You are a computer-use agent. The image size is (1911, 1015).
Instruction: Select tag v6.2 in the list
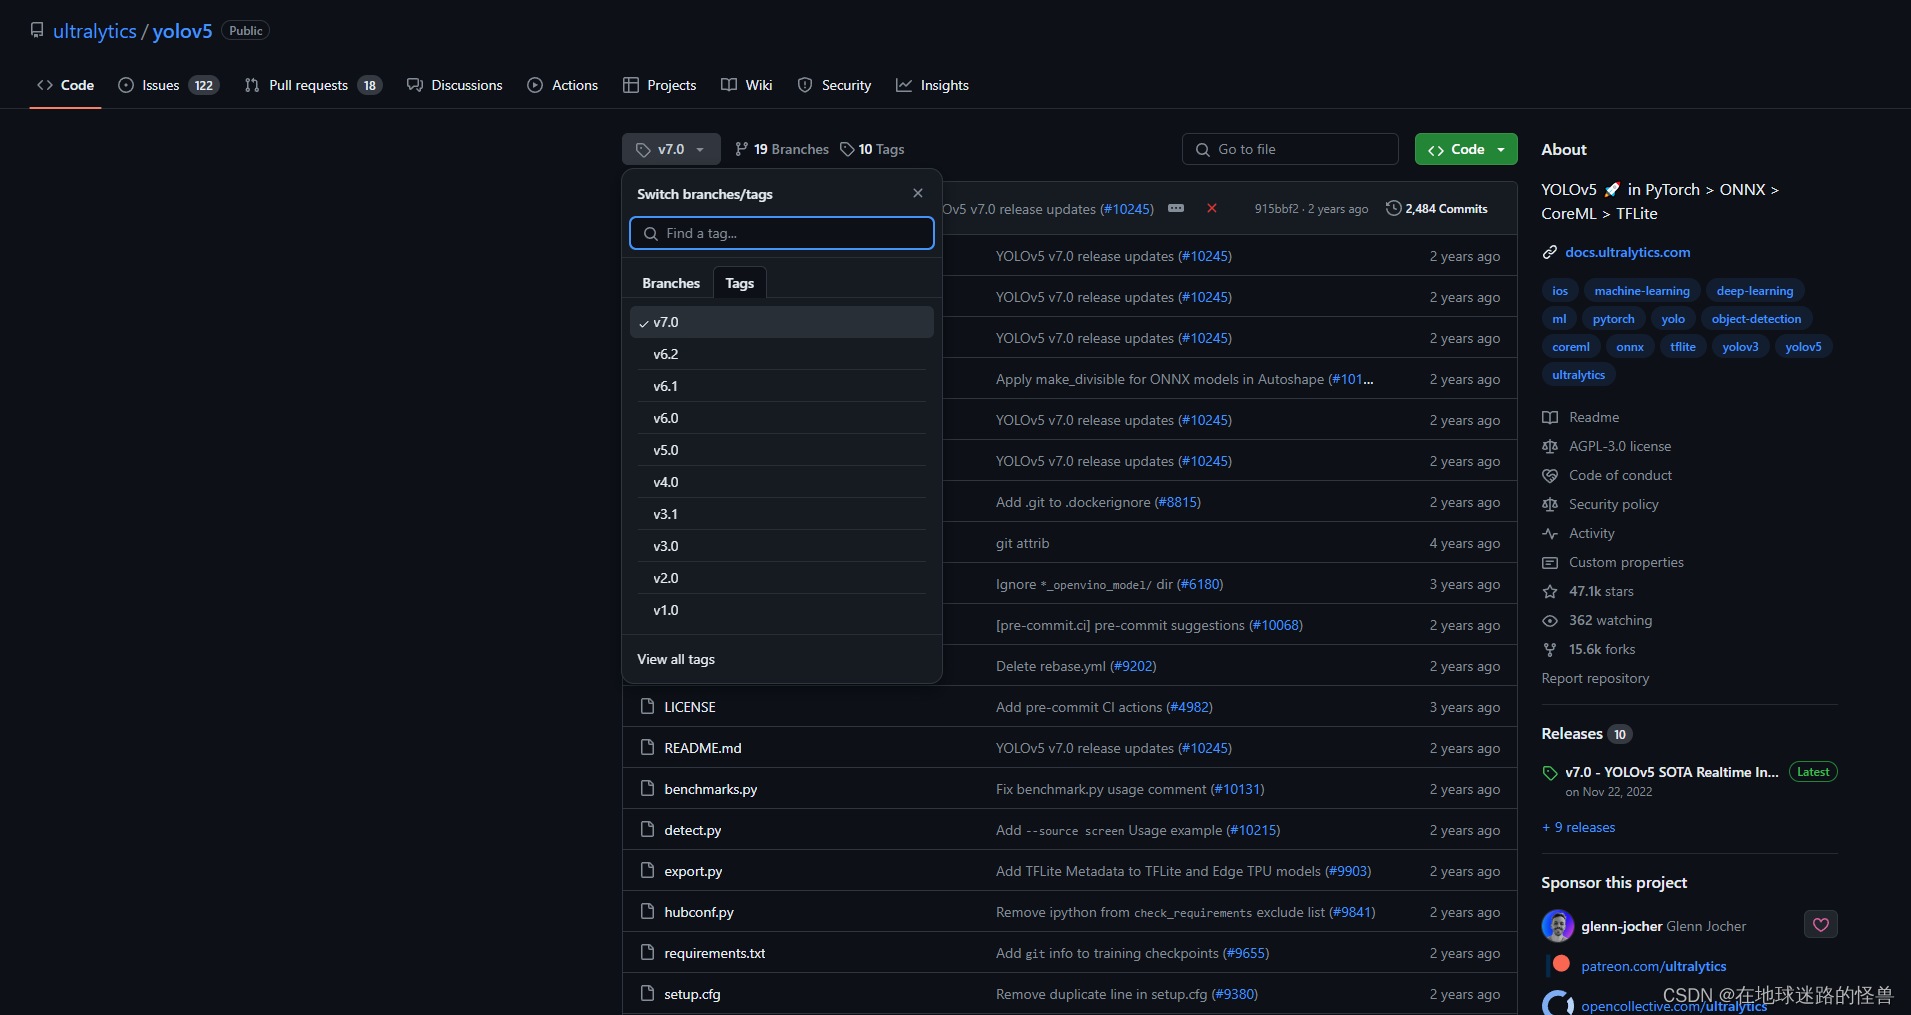coord(781,354)
